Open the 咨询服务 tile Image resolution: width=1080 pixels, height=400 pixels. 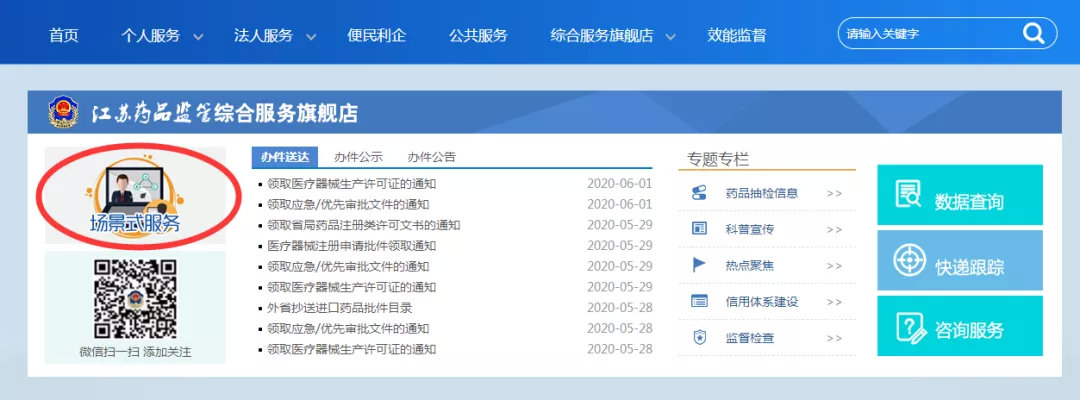tap(959, 327)
